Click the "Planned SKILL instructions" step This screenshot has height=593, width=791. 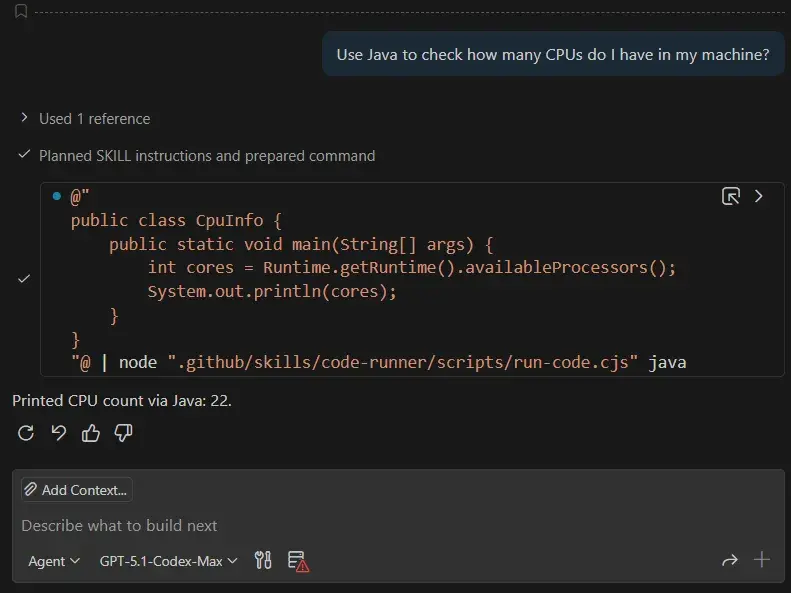(x=207, y=156)
